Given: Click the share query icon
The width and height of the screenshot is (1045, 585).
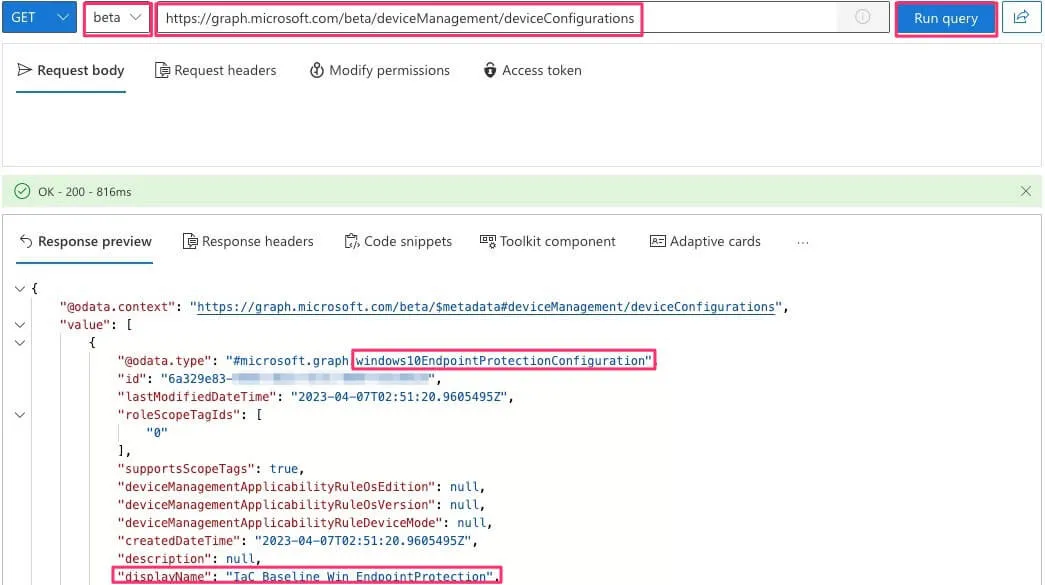Looking at the screenshot, I should tap(1021, 18).
